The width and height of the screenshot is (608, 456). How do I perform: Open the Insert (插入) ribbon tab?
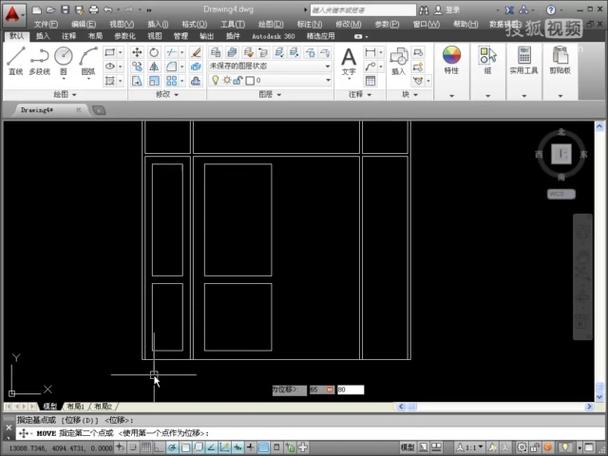click(x=43, y=36)
